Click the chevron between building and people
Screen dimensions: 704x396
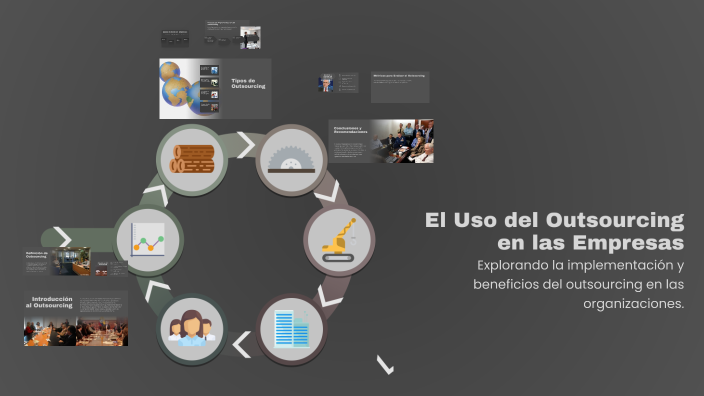click(x=242, y=345)
